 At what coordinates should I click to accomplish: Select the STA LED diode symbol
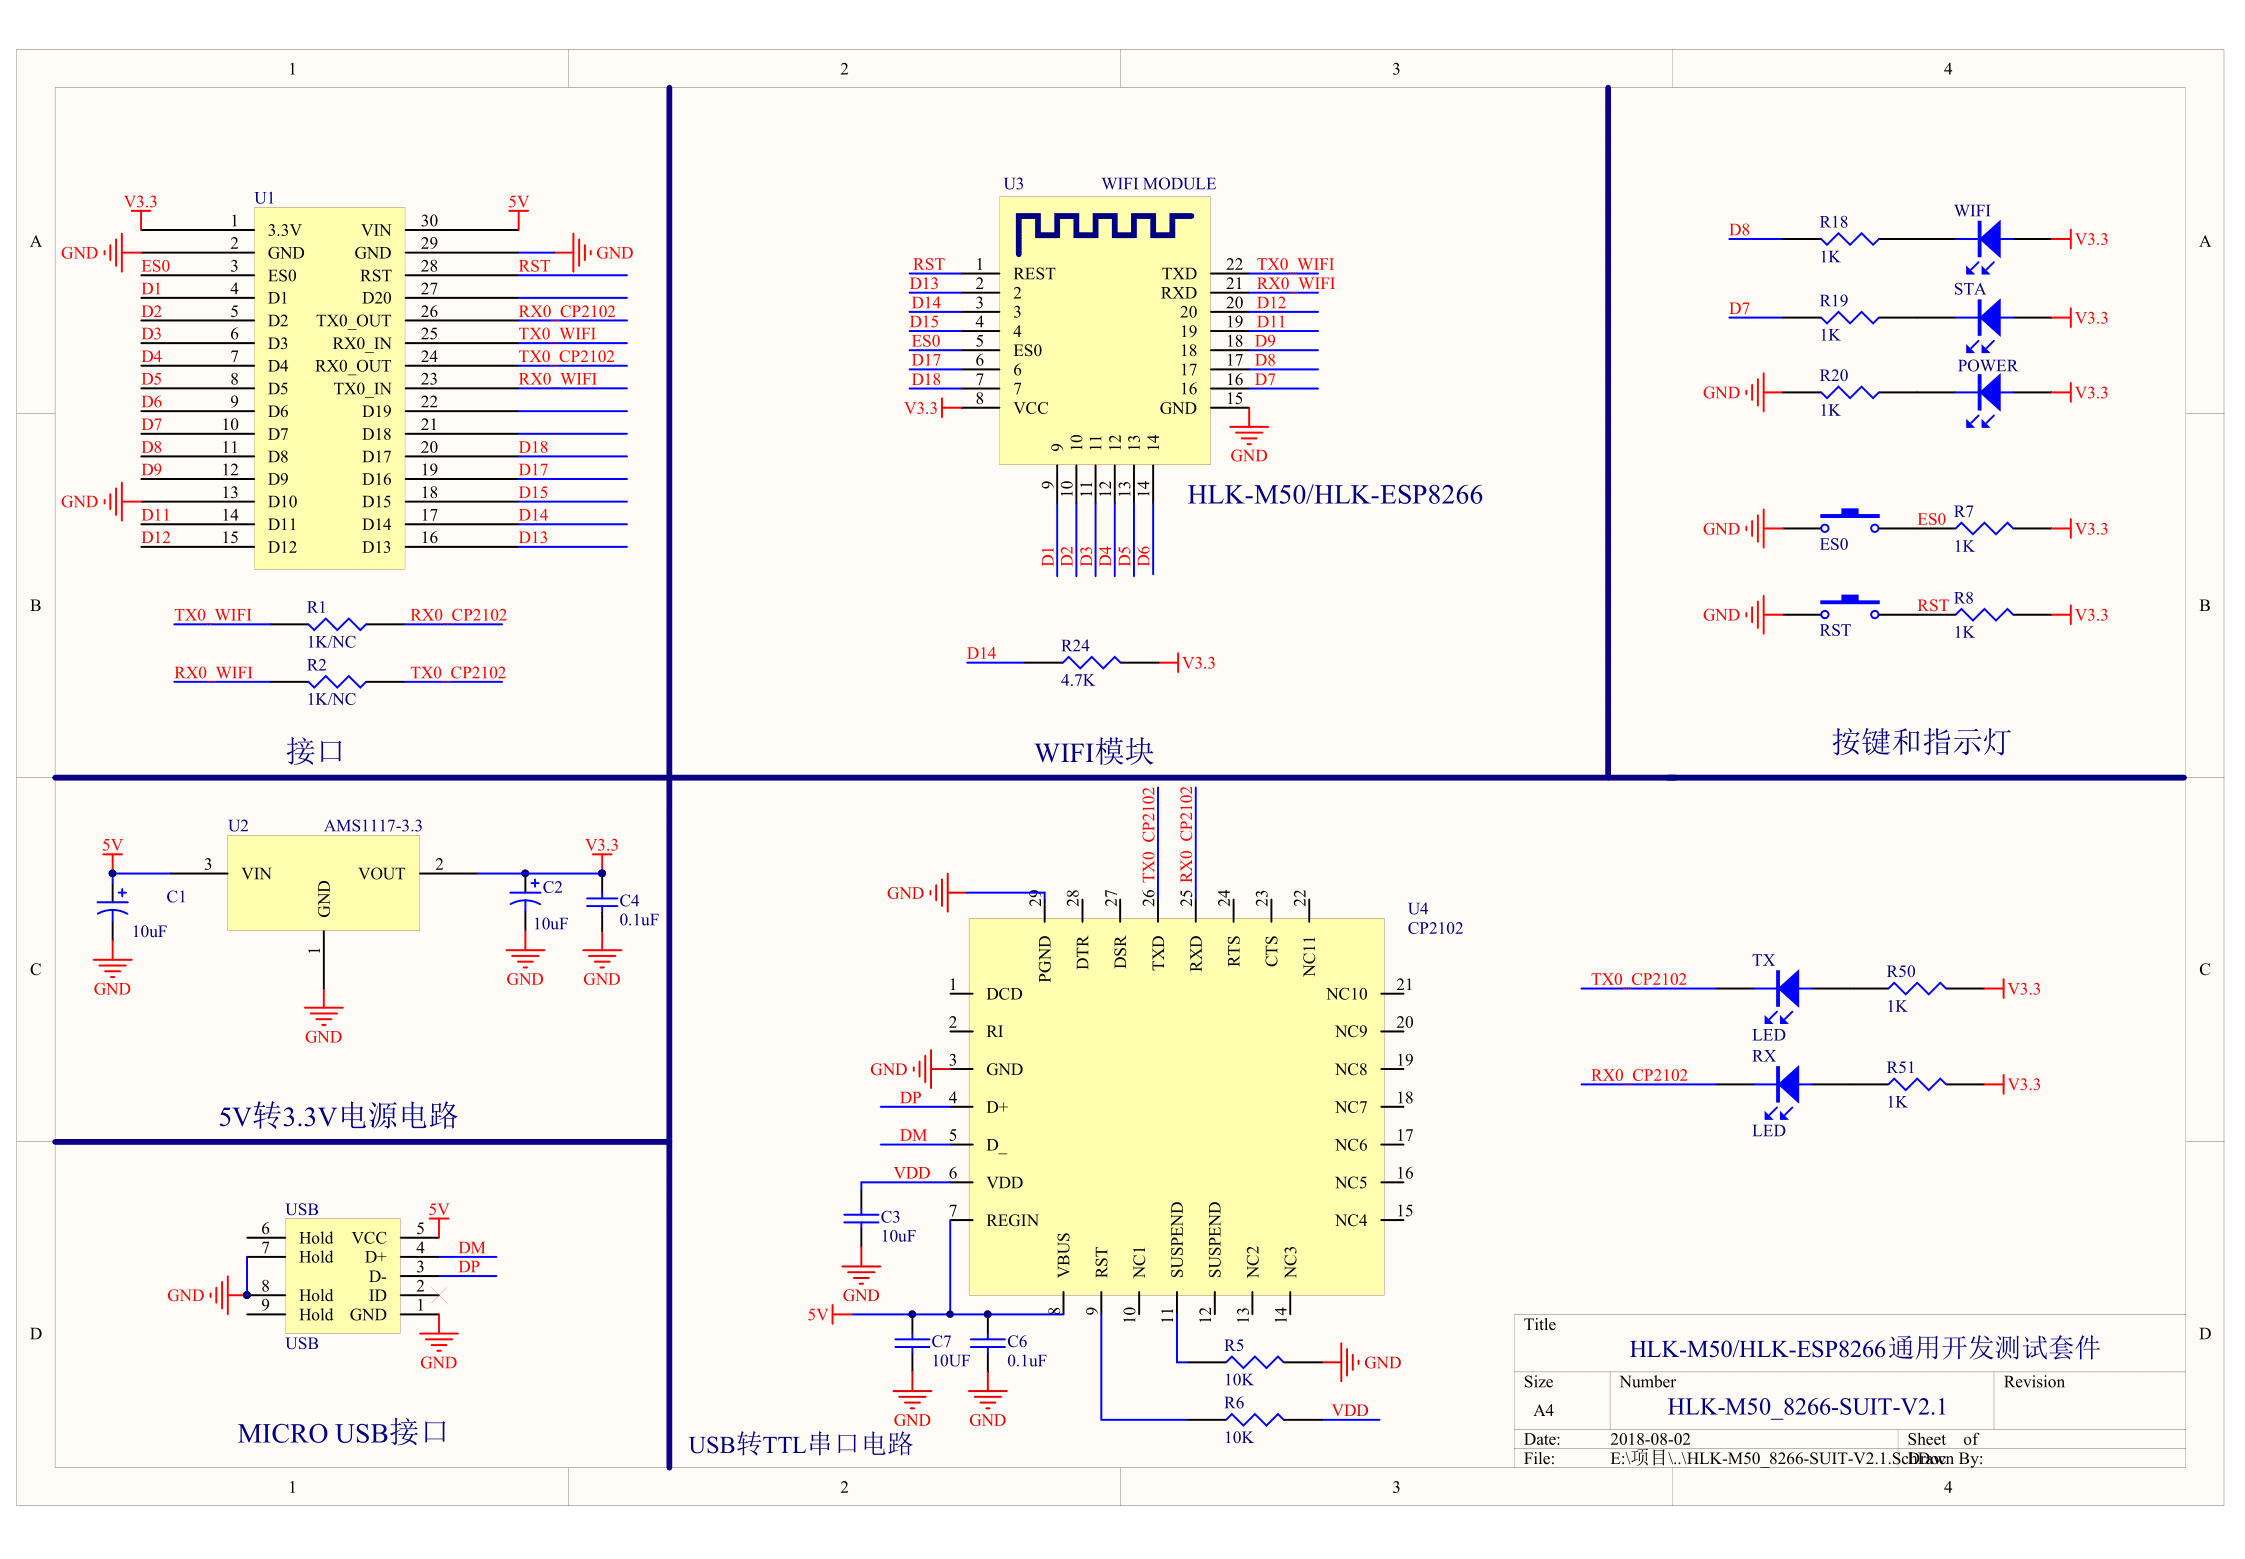coord(1988,318)
